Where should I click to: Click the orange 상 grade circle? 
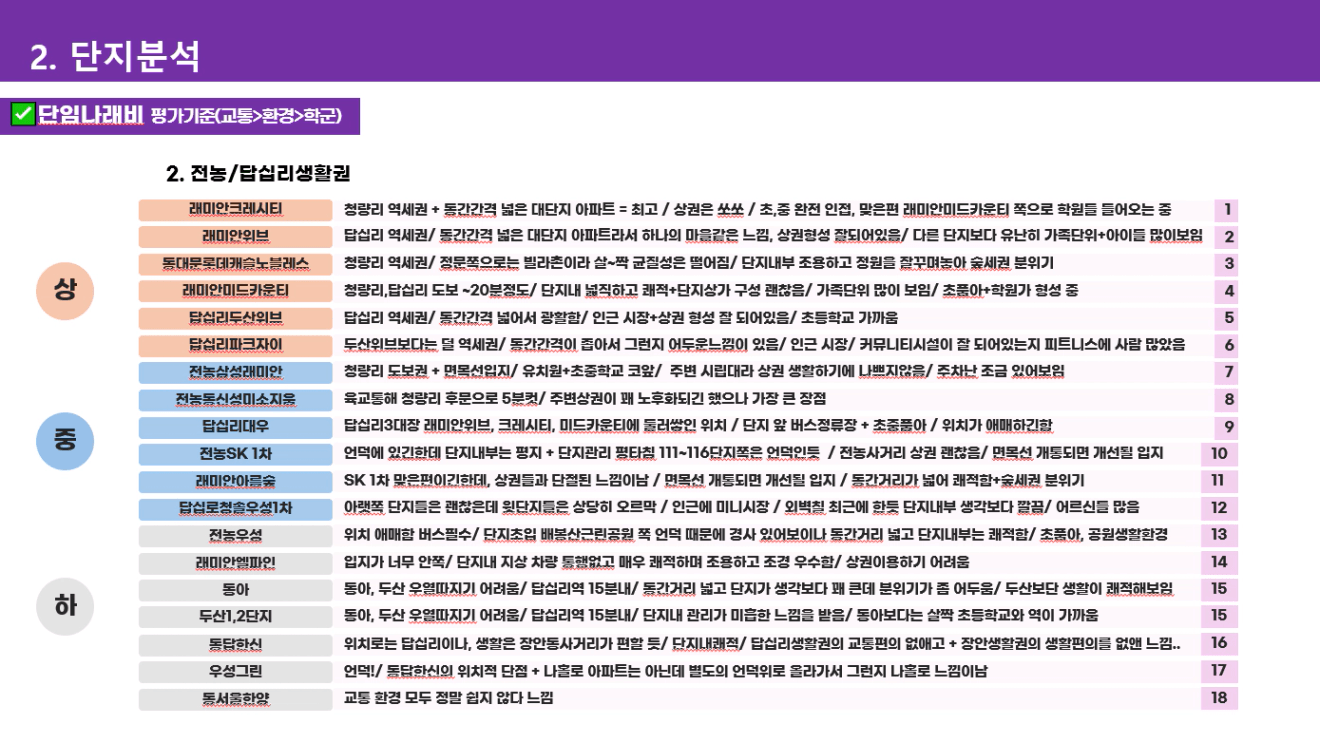(65, 290)
